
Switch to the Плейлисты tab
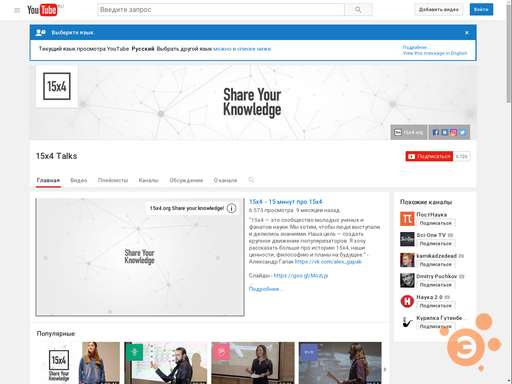pos(113,180)
